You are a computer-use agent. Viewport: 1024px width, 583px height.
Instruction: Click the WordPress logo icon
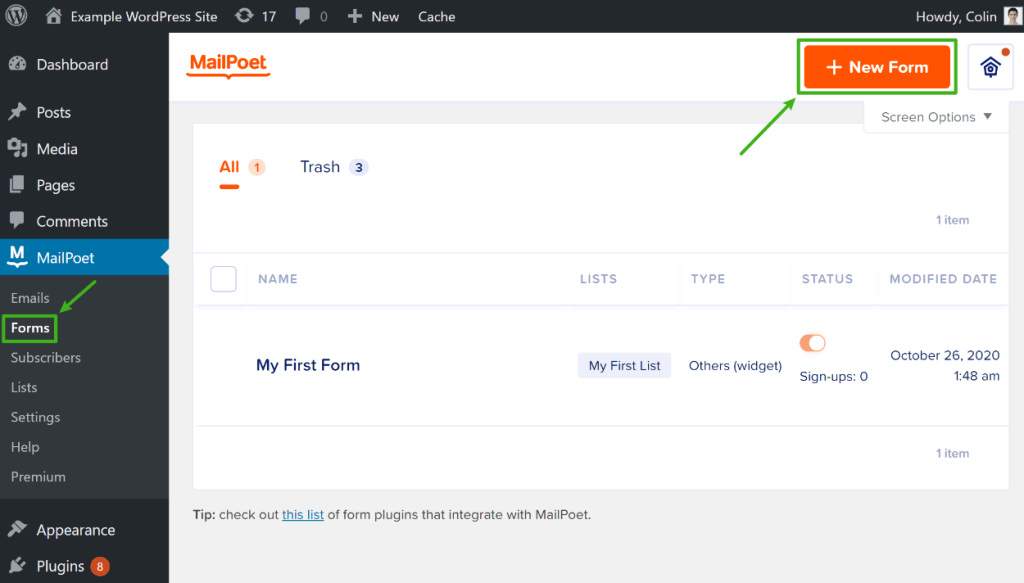tap(16, 16)
